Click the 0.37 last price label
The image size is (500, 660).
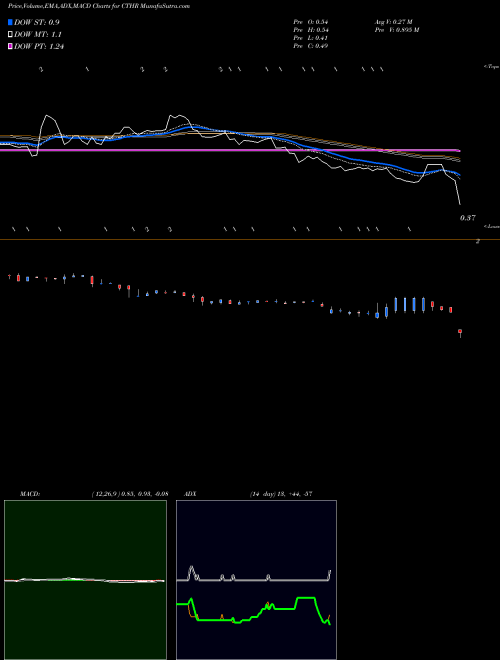[468, 218]
